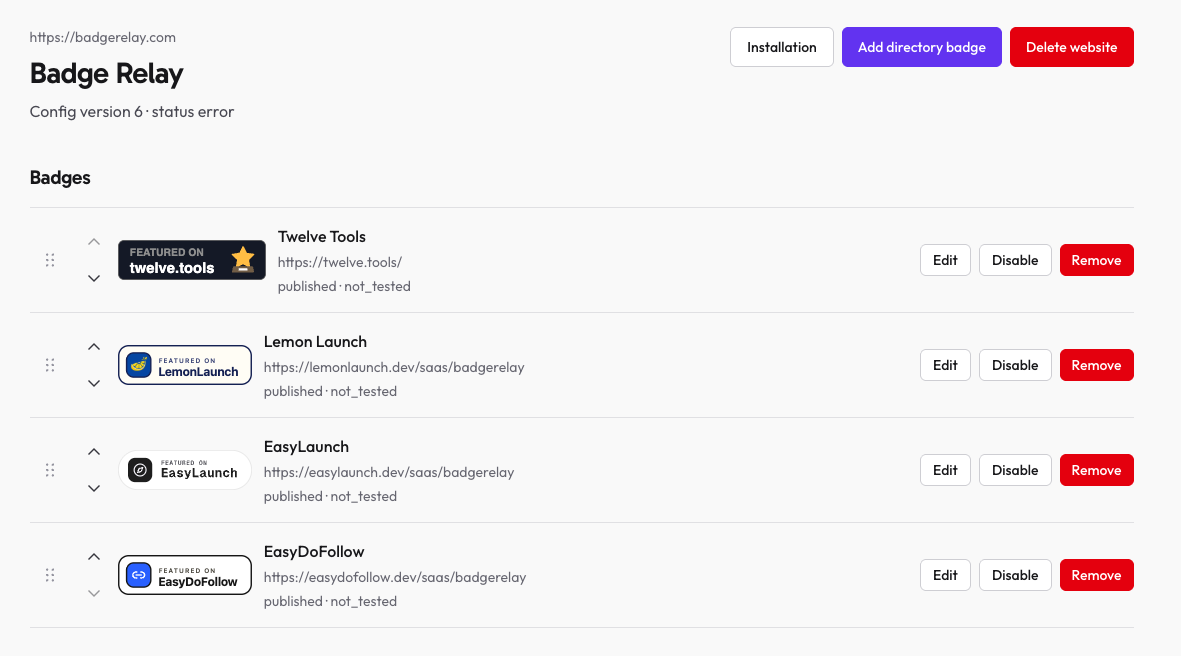This screenshot has width=1181, height=656.
Task: Click the EasyDoFollow badge image
Action: coord(185,575)
